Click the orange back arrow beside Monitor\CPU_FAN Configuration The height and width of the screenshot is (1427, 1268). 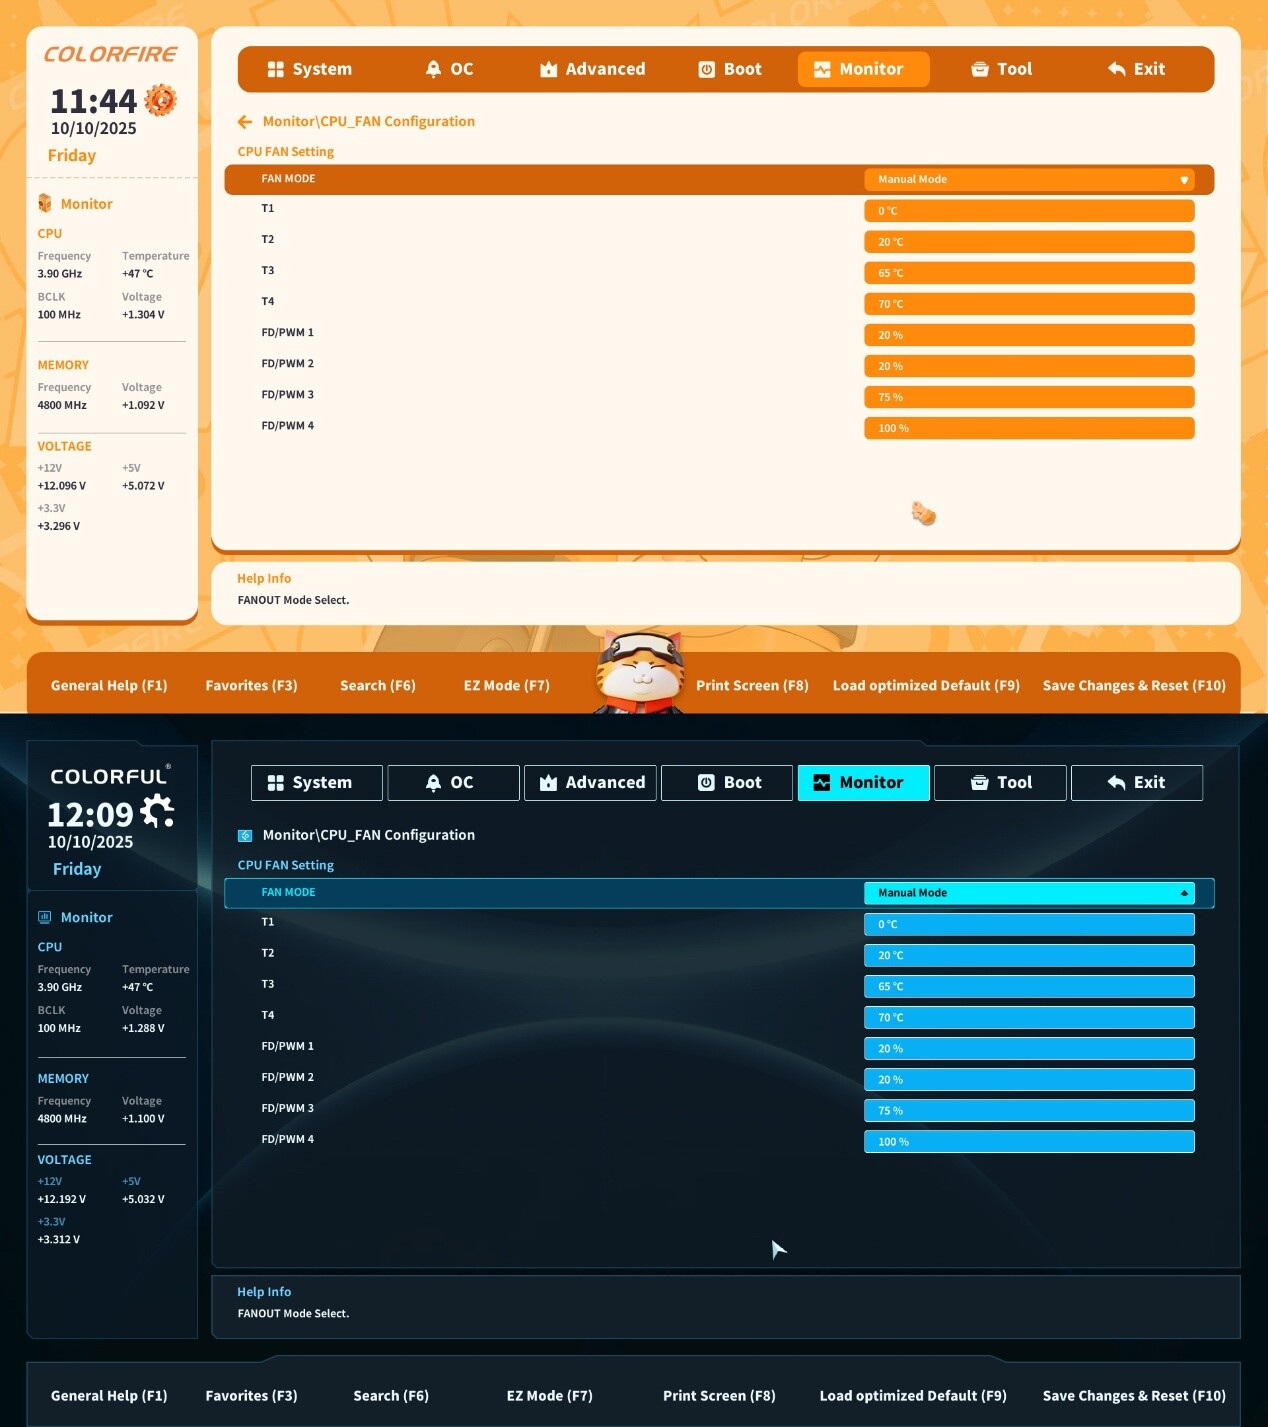click(x=245, y=122)
